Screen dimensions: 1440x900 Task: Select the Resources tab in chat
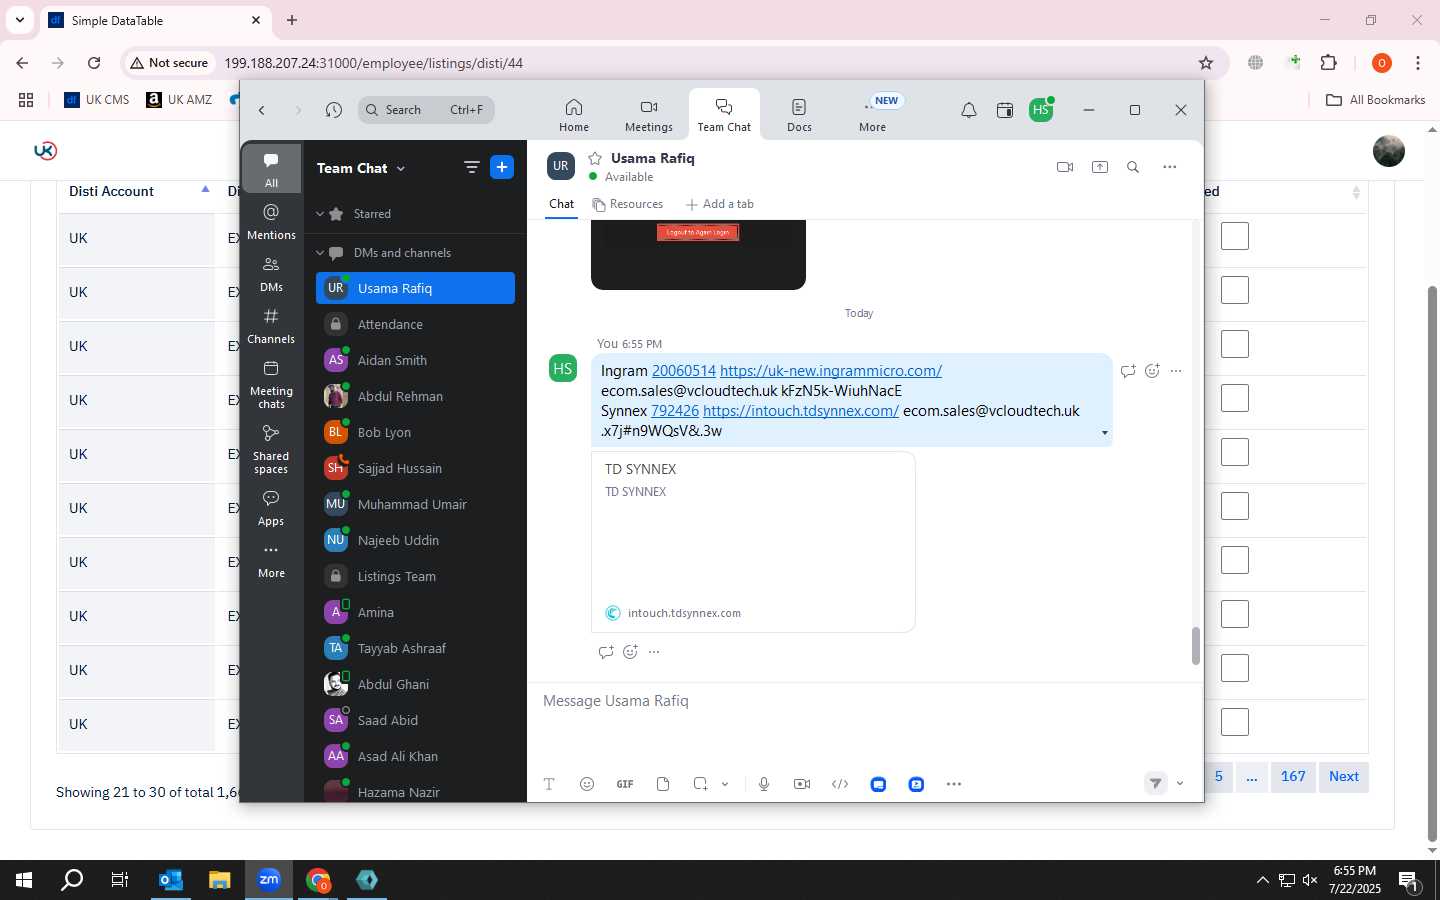(x=628, y=204)
